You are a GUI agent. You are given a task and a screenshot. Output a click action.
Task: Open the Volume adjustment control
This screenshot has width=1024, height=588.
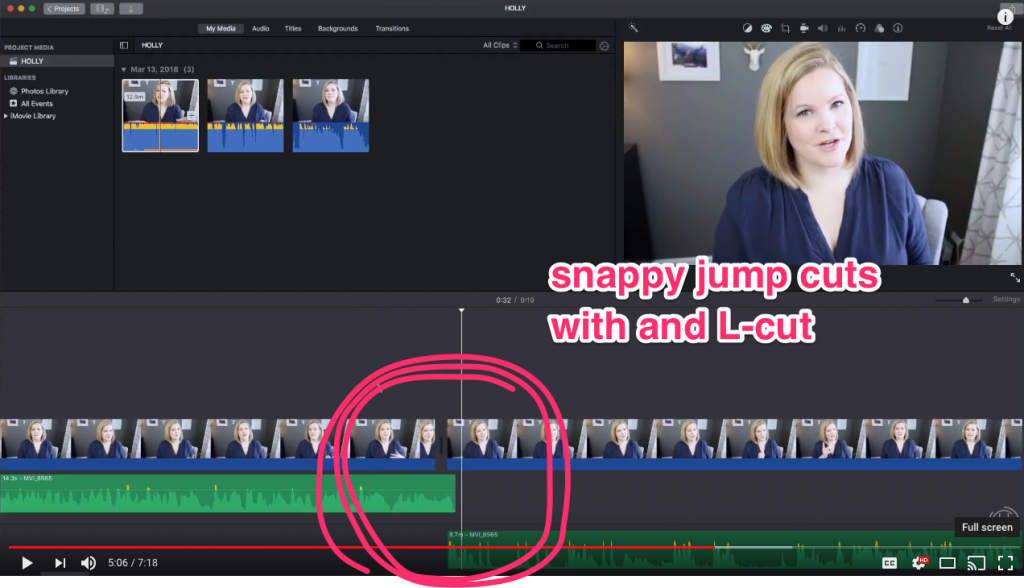point(823,29)
